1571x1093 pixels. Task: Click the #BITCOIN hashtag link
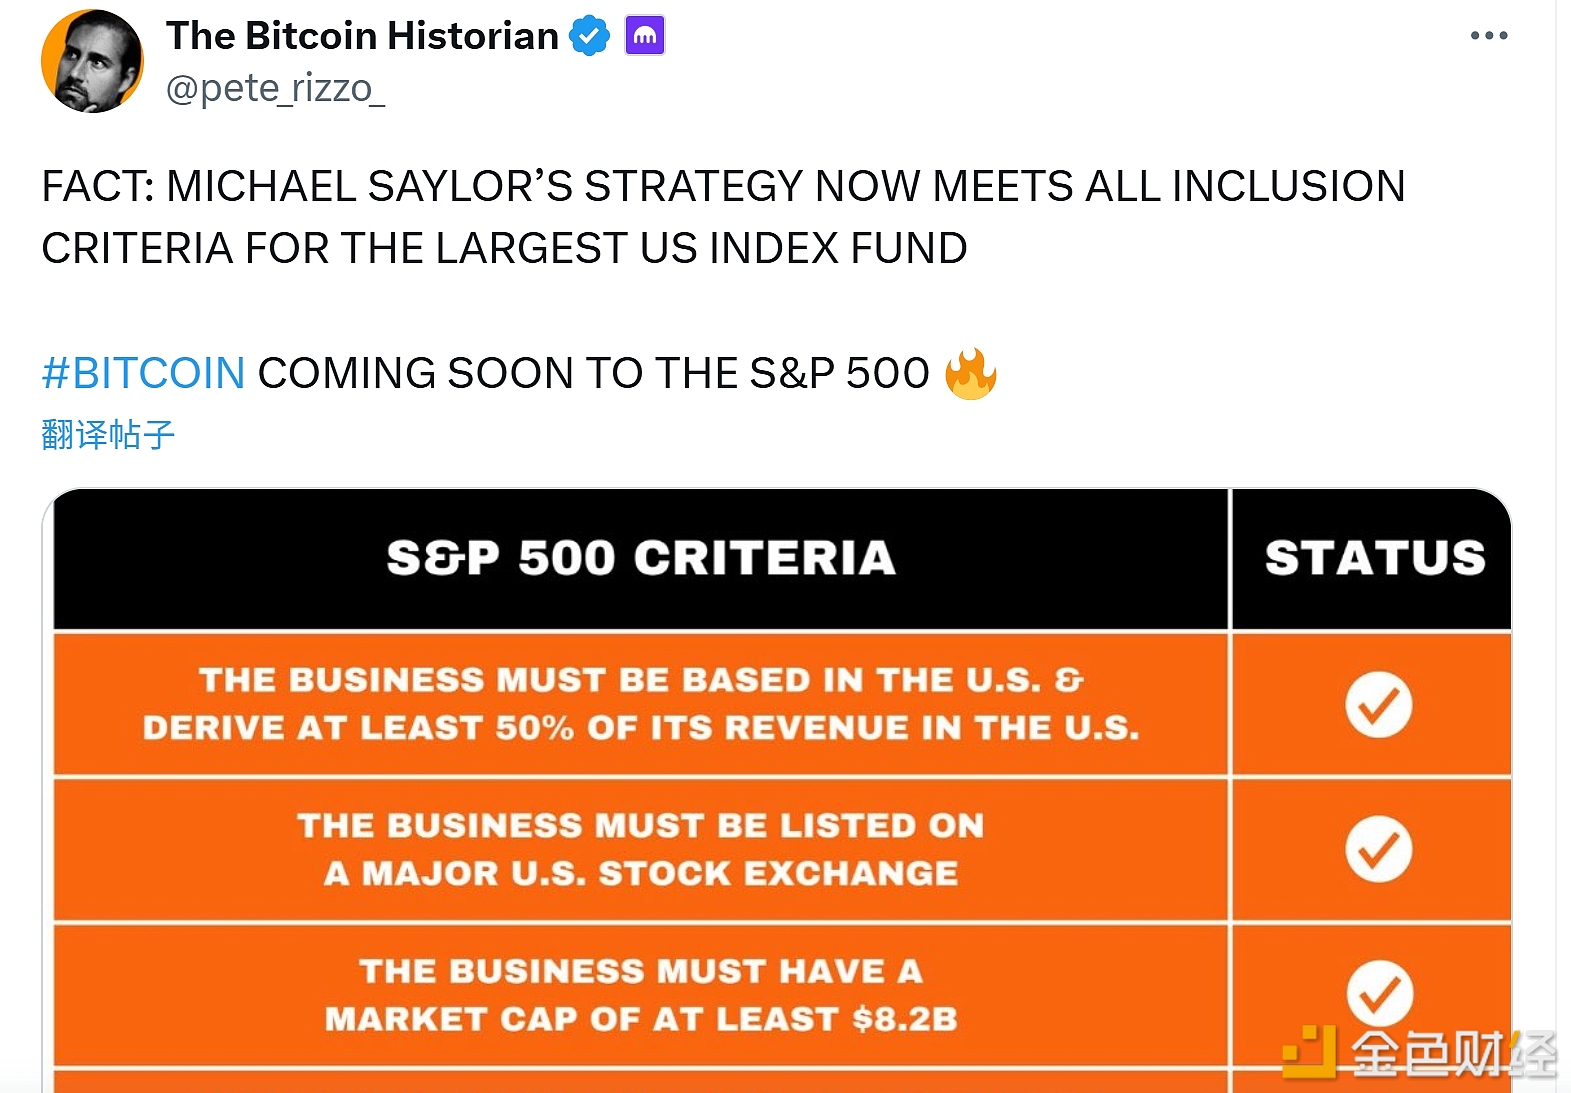pos(143,374)
